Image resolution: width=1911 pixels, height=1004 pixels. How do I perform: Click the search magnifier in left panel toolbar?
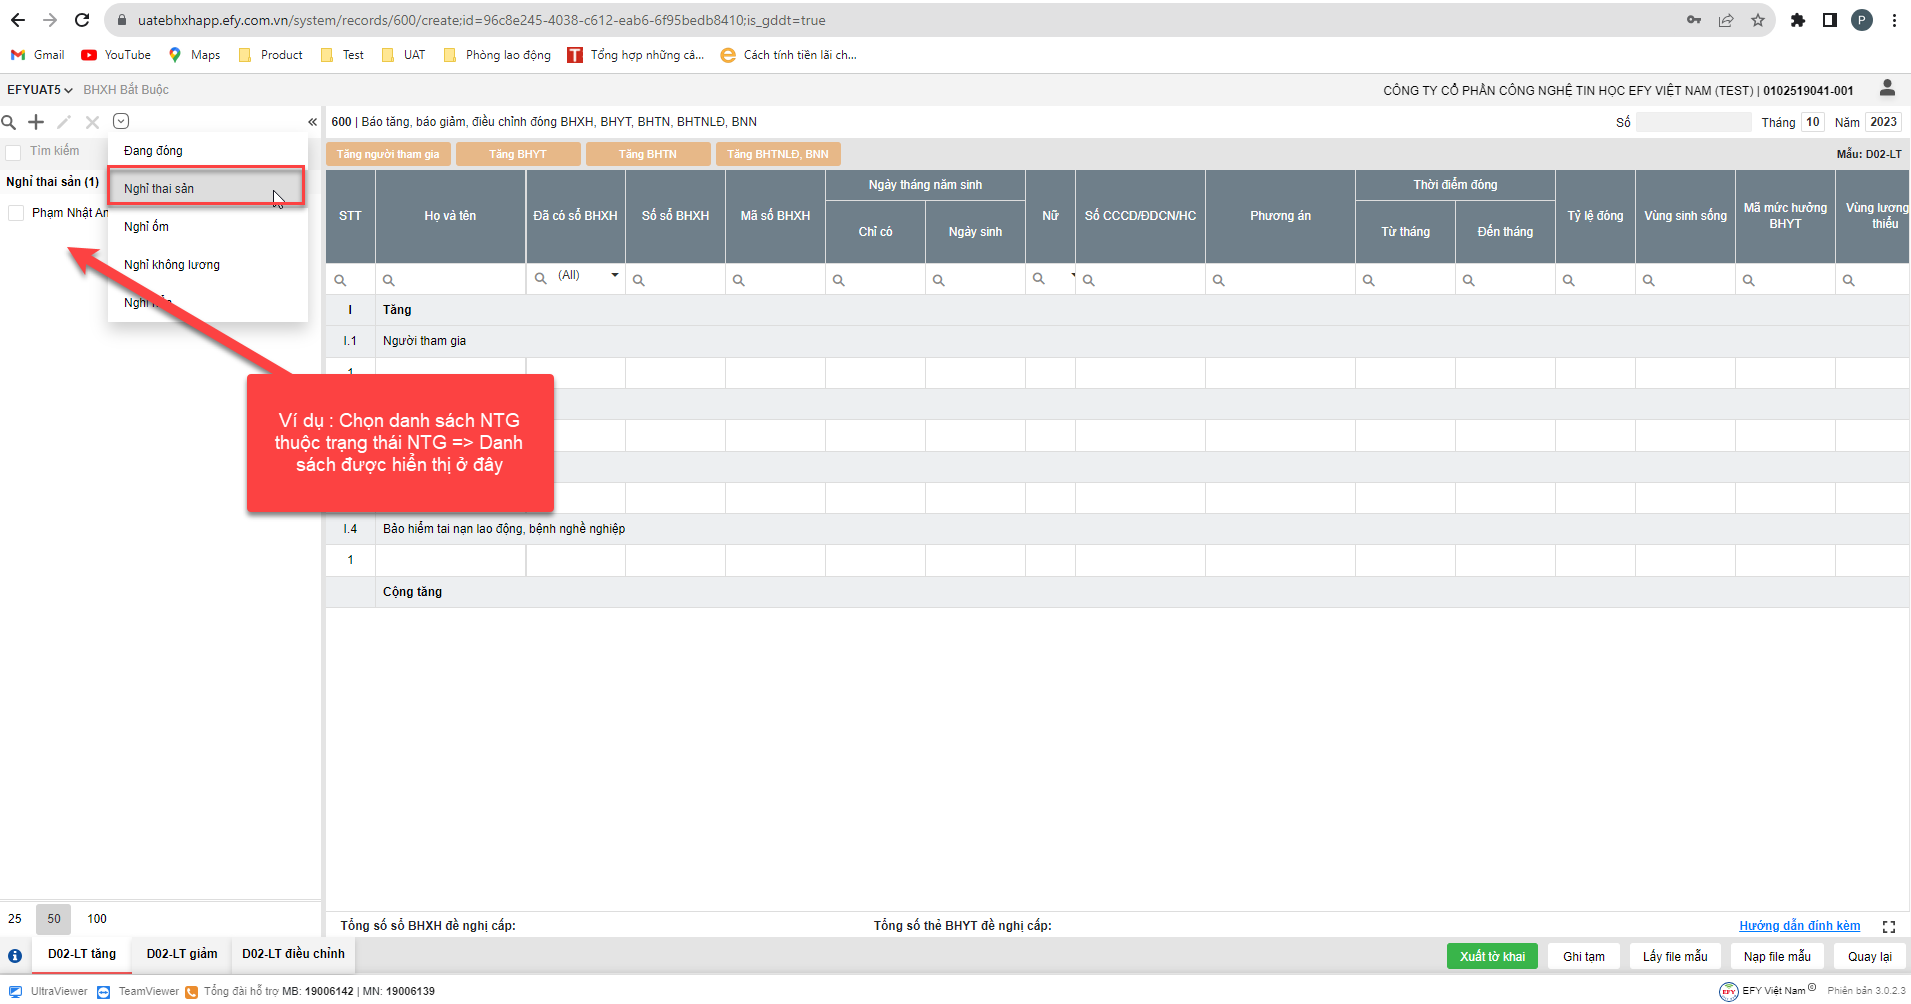[9, 122]
